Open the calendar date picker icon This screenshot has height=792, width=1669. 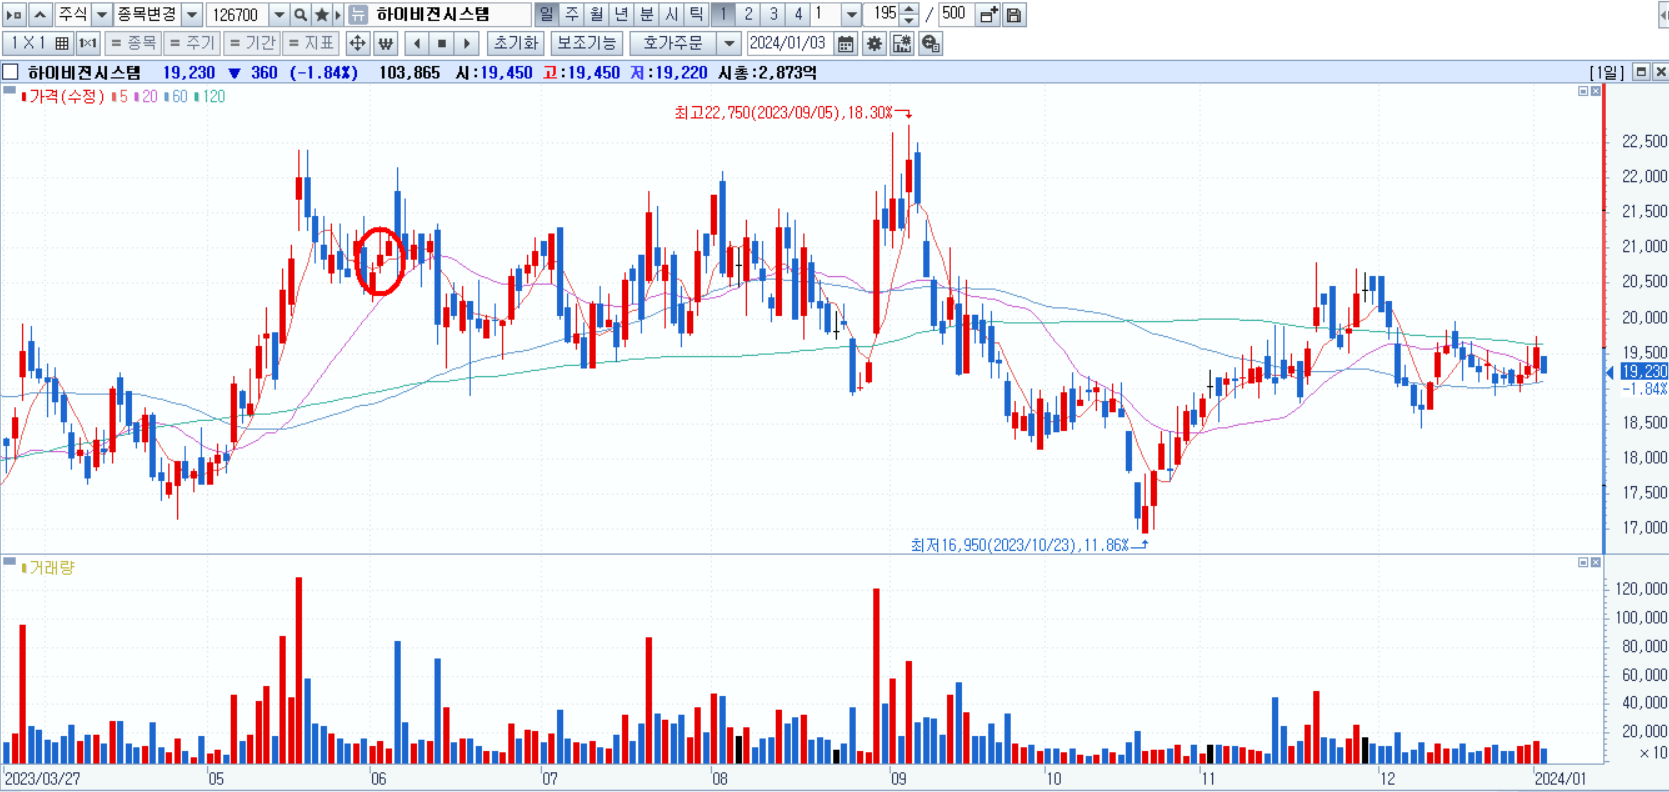point(846,43)
